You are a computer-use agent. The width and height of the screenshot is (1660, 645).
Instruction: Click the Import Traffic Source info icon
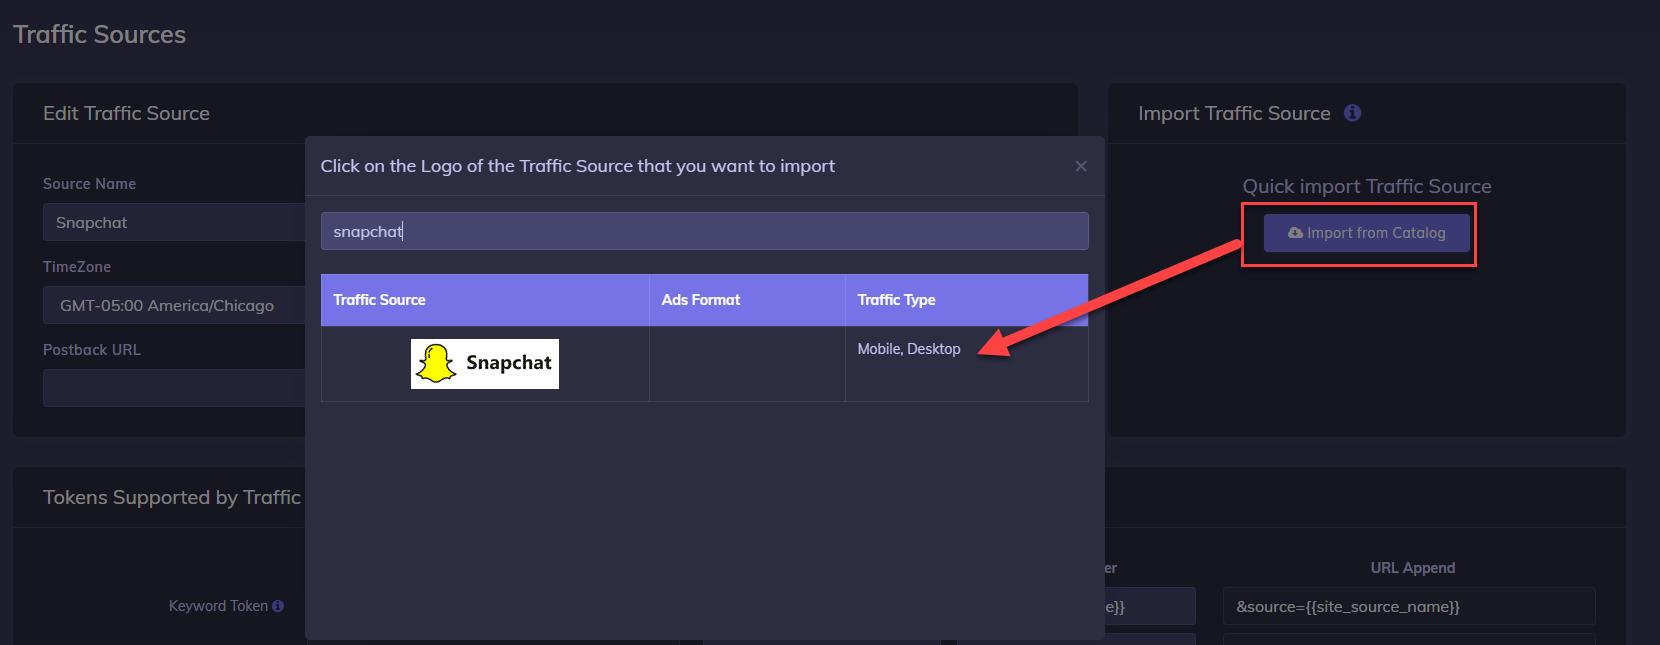[1352, 113]
